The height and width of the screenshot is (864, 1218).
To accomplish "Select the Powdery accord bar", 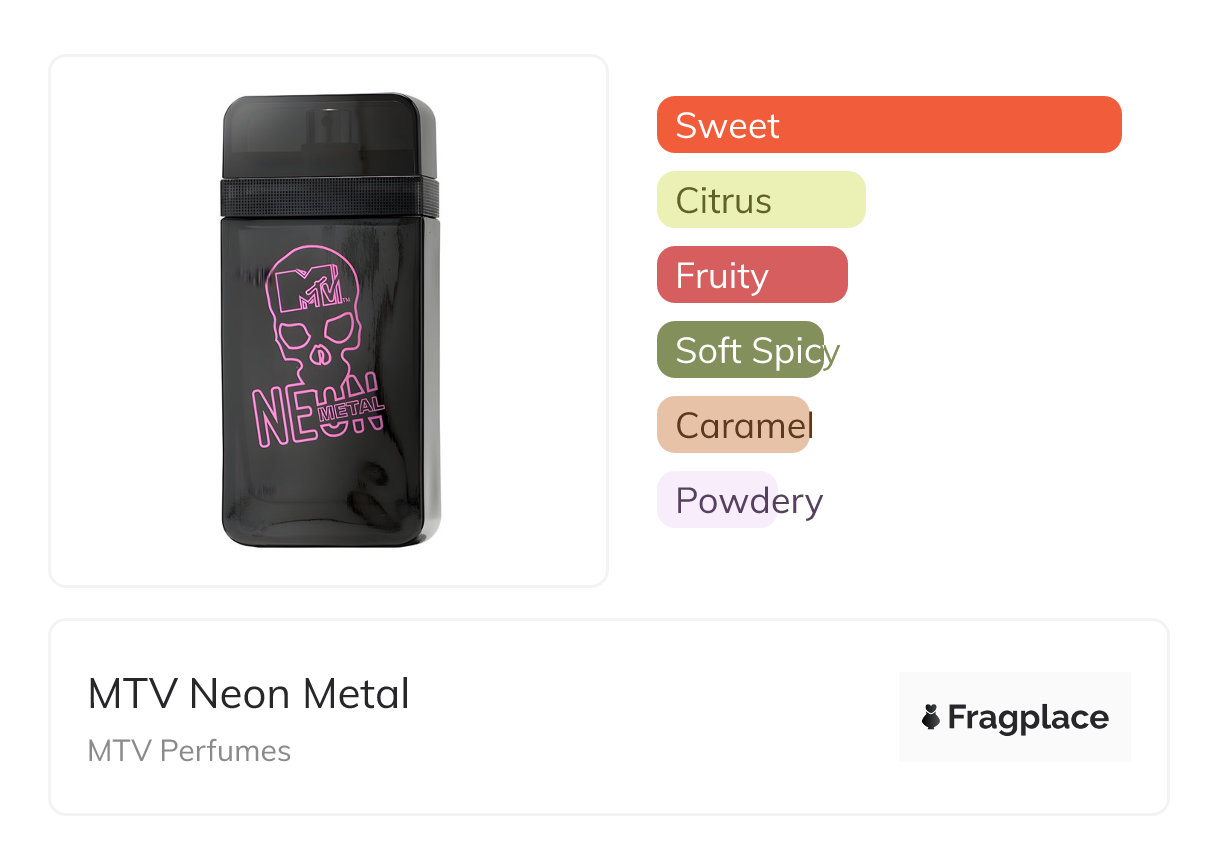I will [717, 500].
